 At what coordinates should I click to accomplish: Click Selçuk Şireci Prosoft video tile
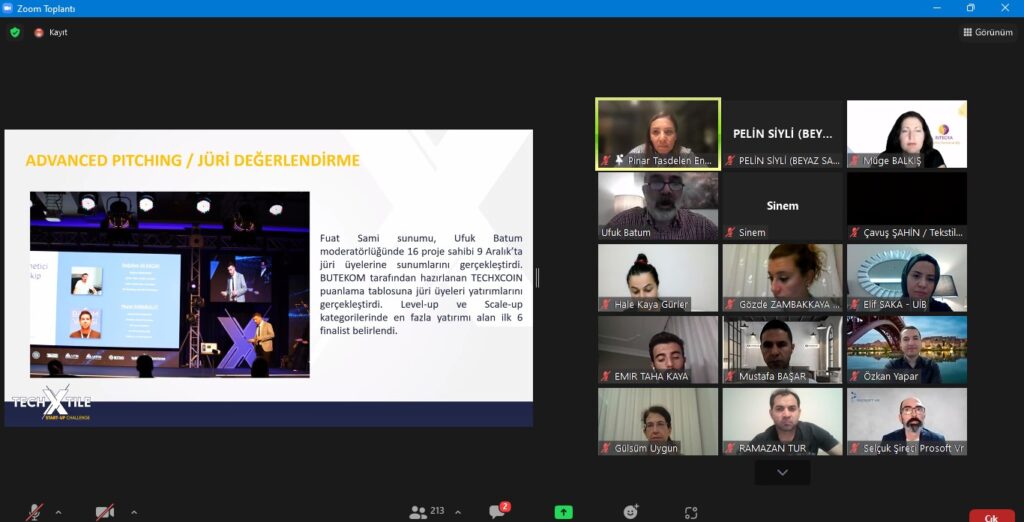906,421
